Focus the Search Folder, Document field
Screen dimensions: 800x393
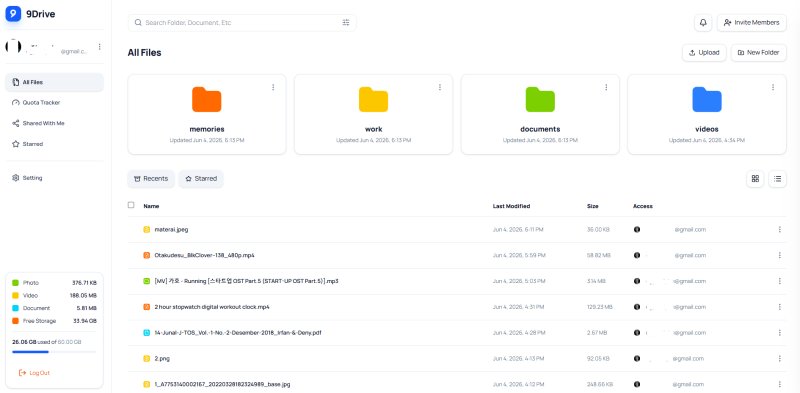pyautogui.click(x=242, y=22)
